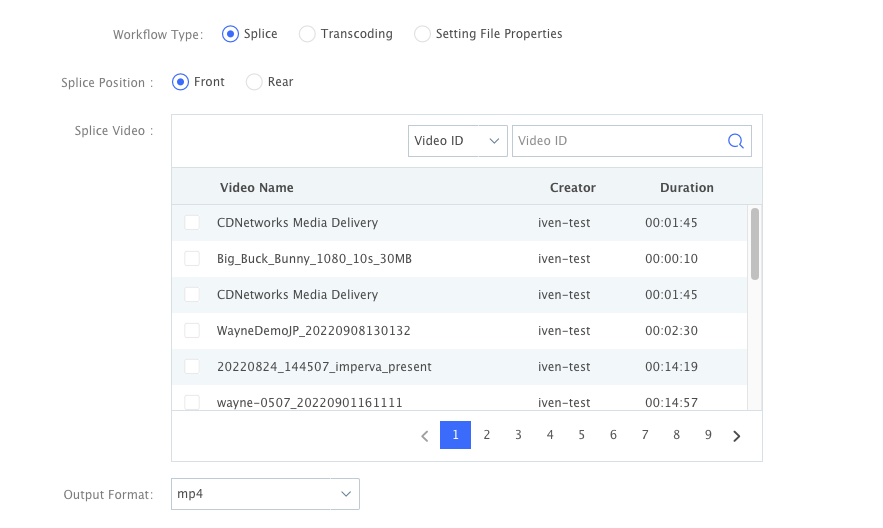Go to next page arrow

click(737, 436)
